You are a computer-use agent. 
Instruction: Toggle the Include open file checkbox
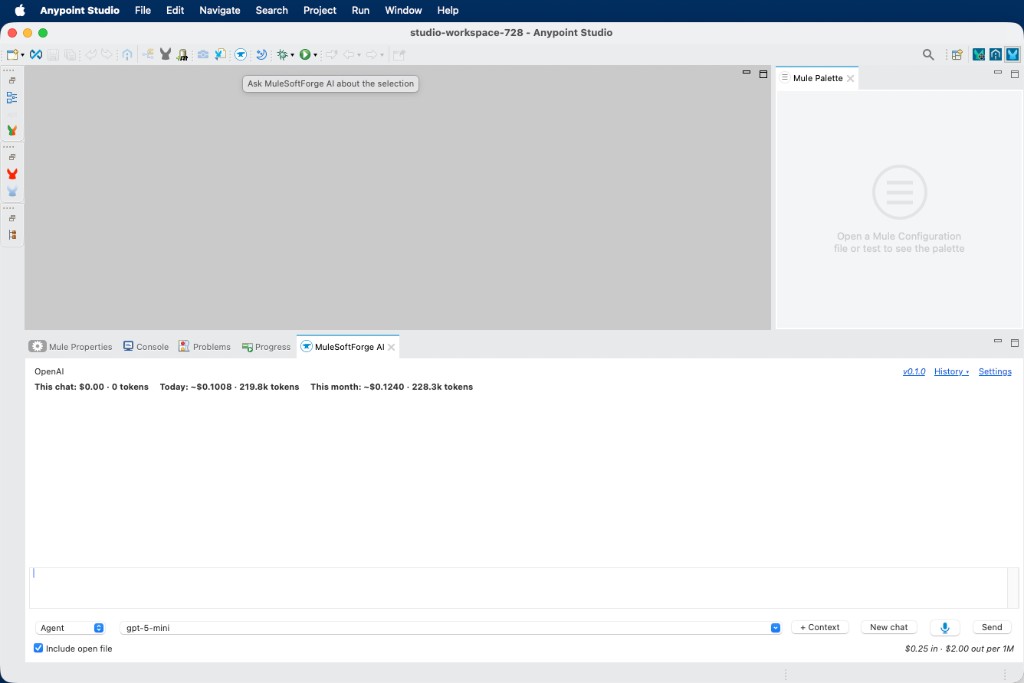pos(39,648)
